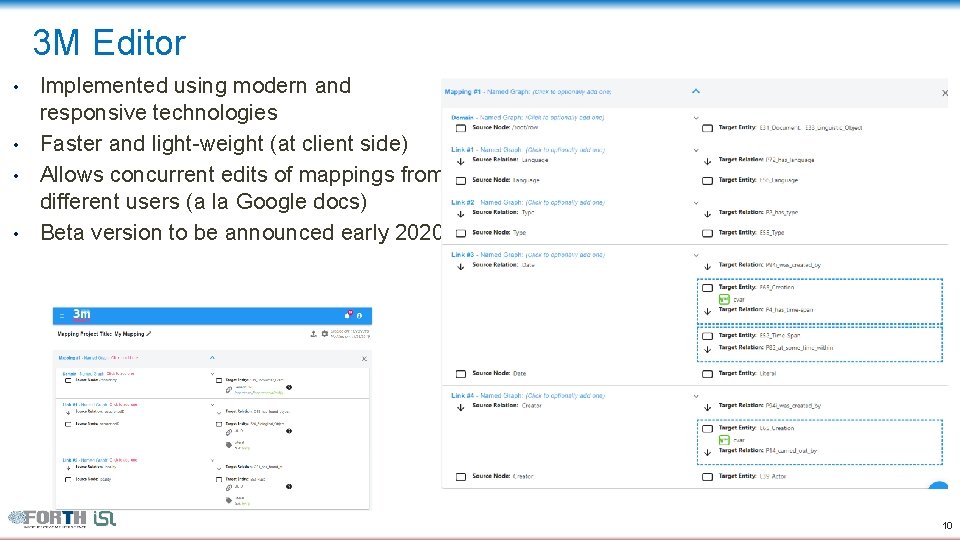Click the upload icon beside the project title
Viewport: 960px width, 540px height.
click(313, 334)
